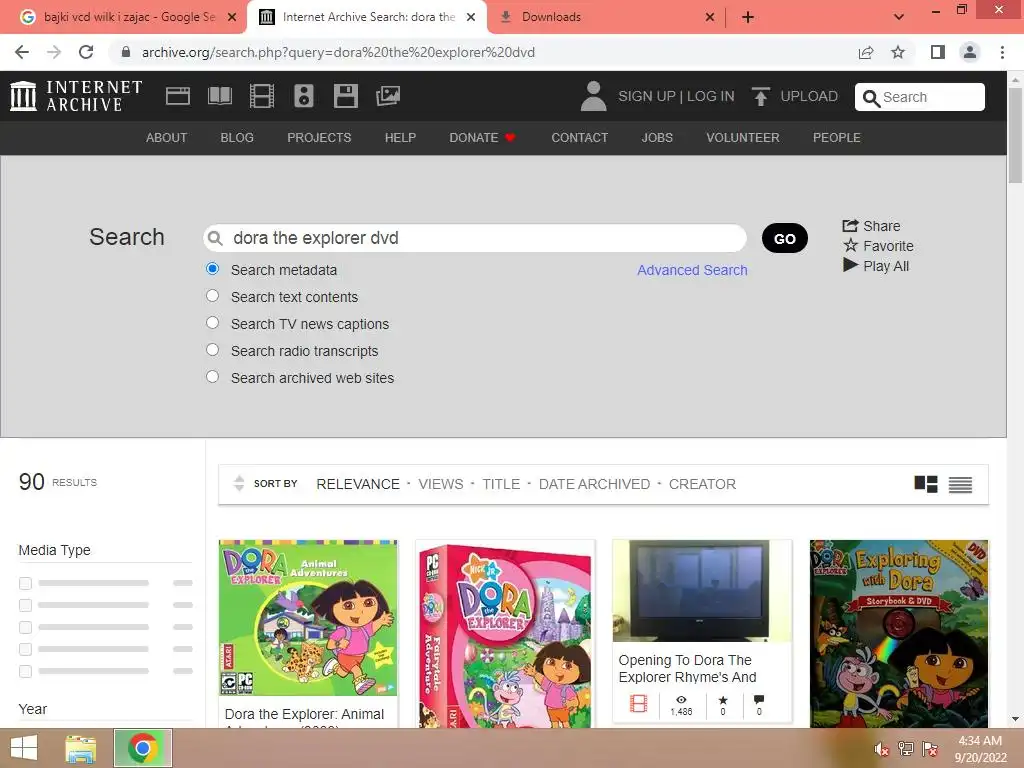Toggle sort direction arrows beside Sort By
This screenshot has height=768, width=1024.
pos(239,483)
